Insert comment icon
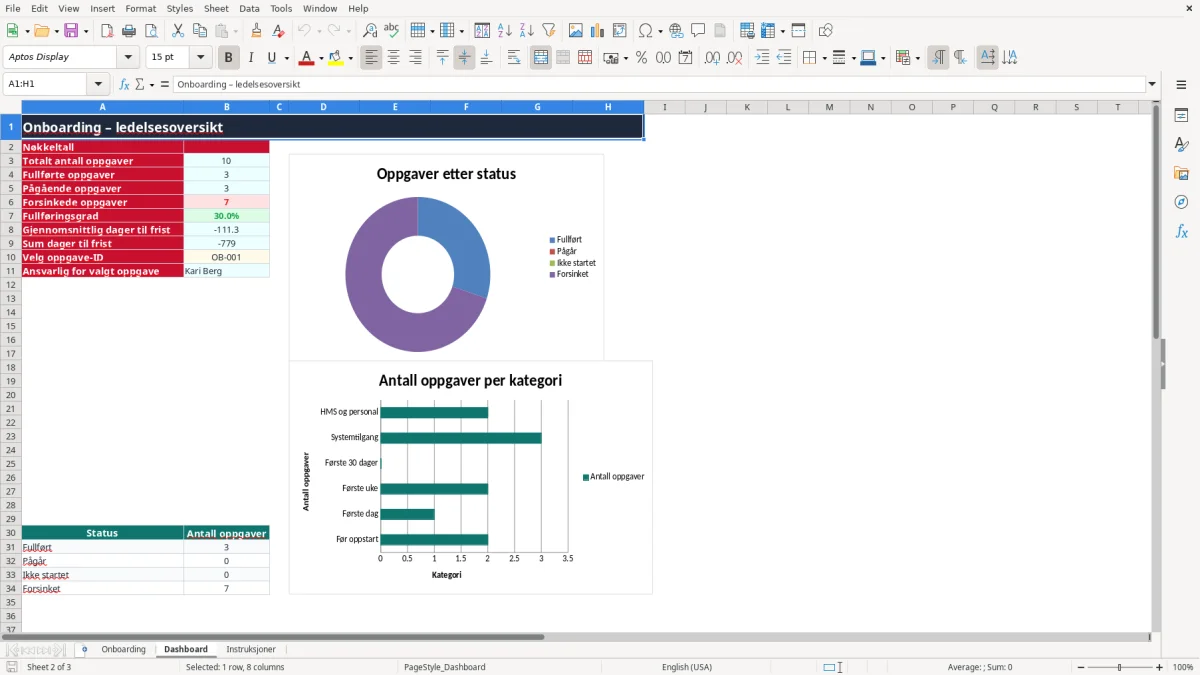The image size is (1200, 675). (x=699, y=31)
